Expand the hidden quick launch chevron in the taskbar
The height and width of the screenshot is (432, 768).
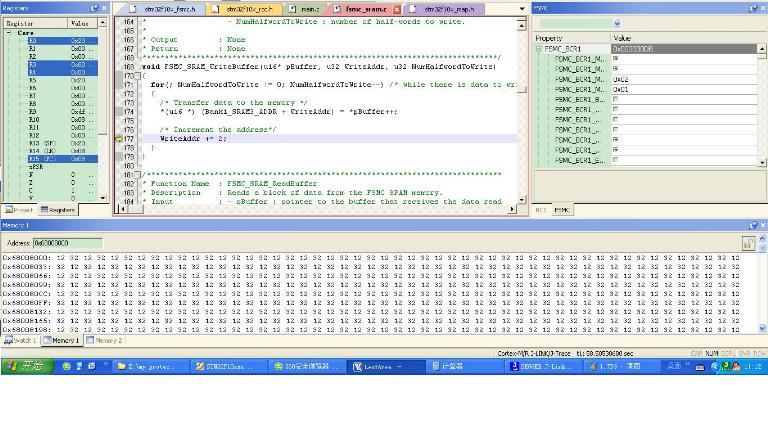coord(105,365)
